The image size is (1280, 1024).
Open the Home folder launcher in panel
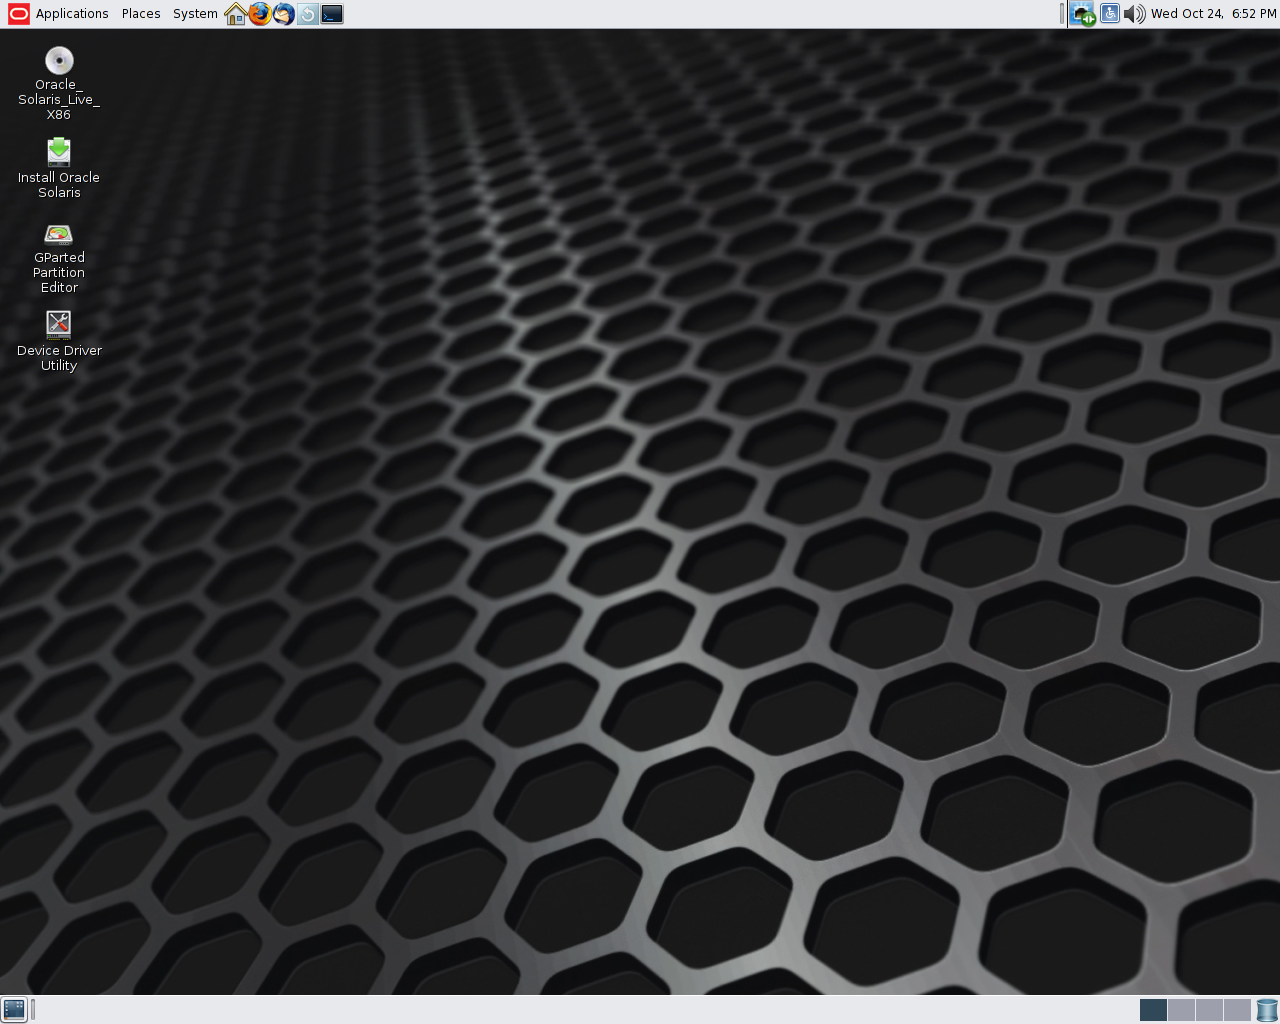tap(236, 14)
